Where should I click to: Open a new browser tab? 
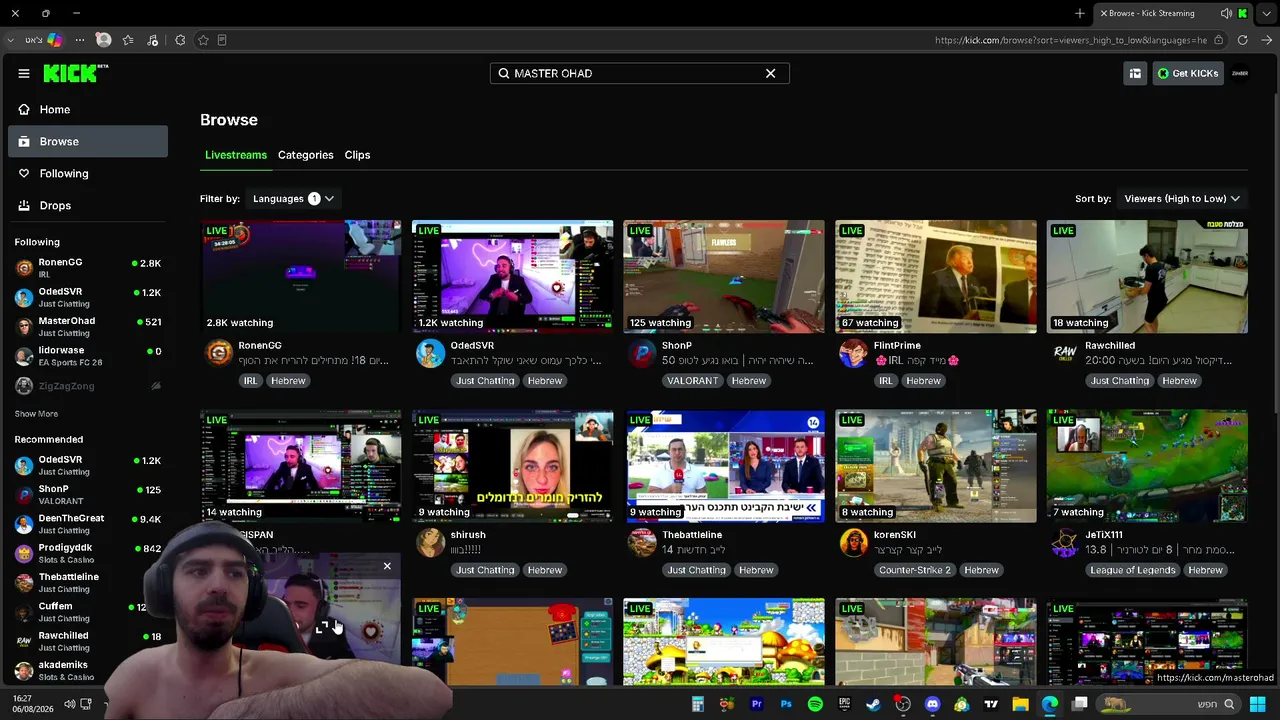click(x=1080, y=13)
